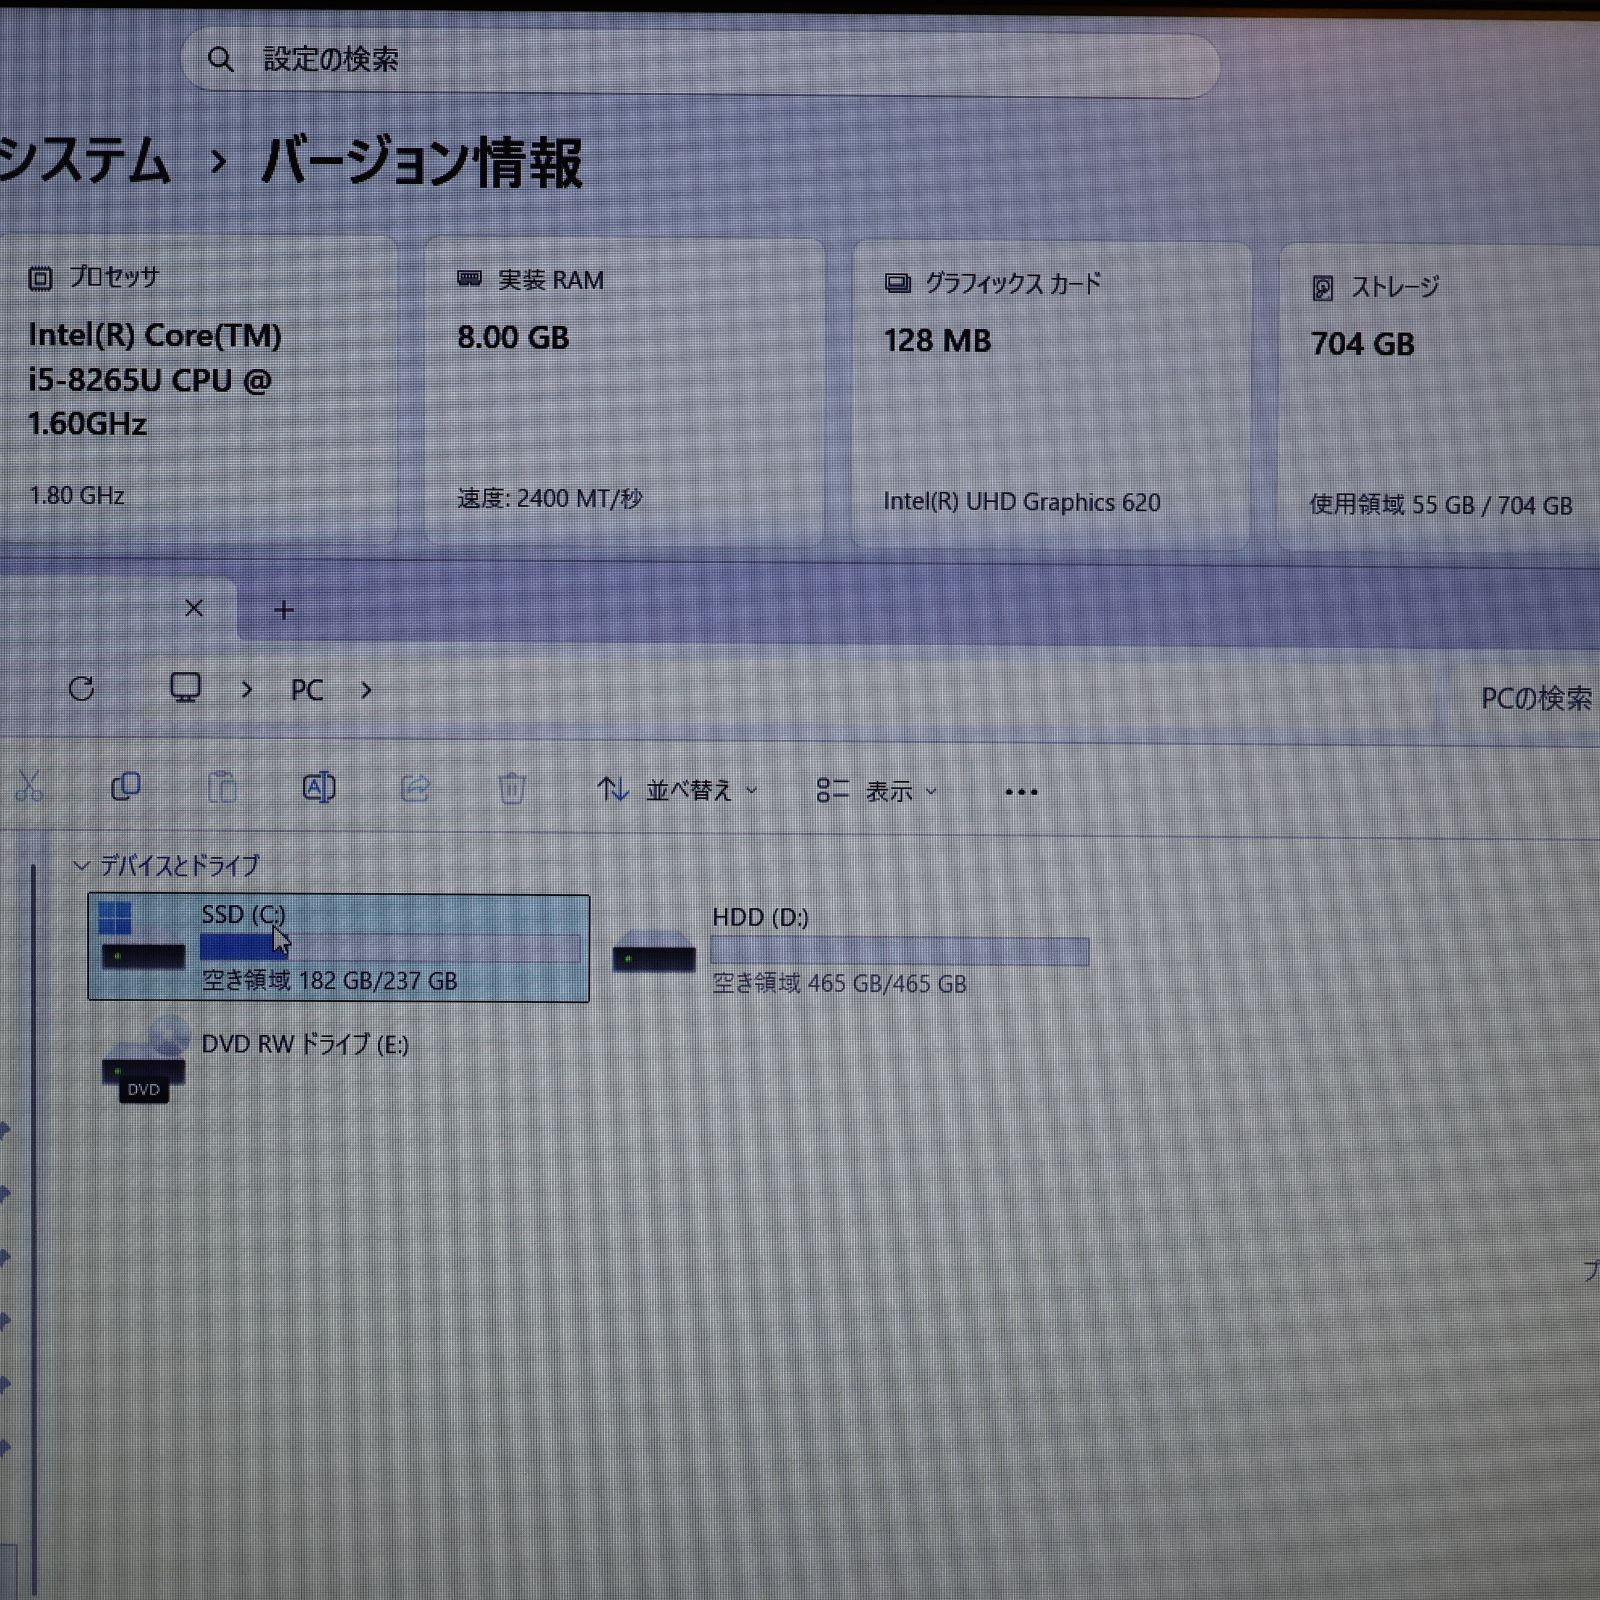1600x1600 pixels.
Task: Click the PC monitor icon in address bar
Action: [x=186, y=688]
